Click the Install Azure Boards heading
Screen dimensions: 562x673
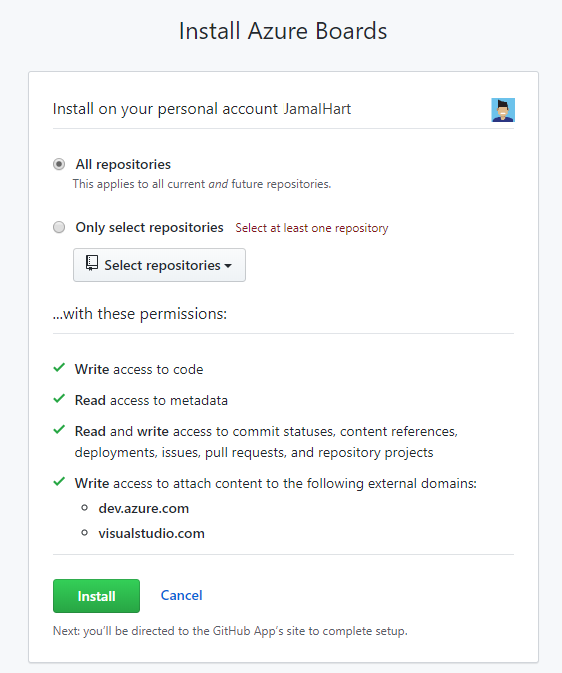coord(283,31)
